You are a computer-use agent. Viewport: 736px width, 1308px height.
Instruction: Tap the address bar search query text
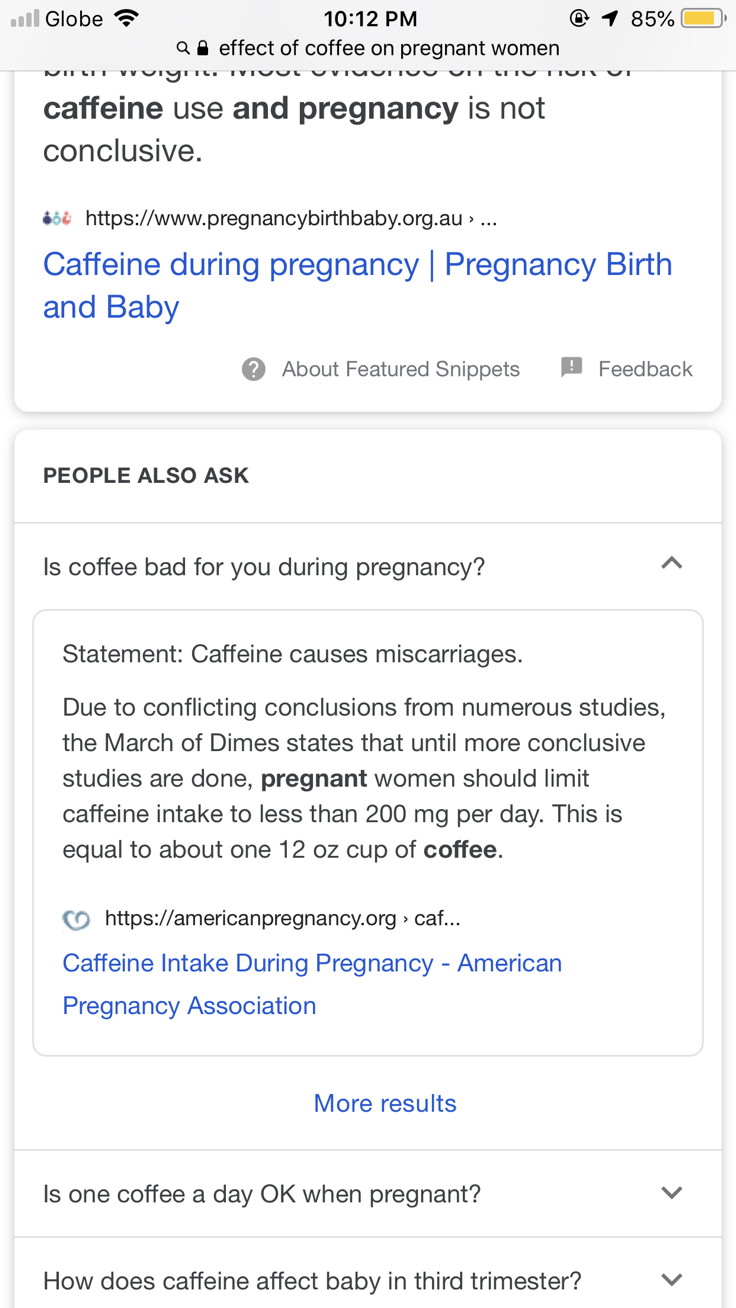tap(389, 48)
